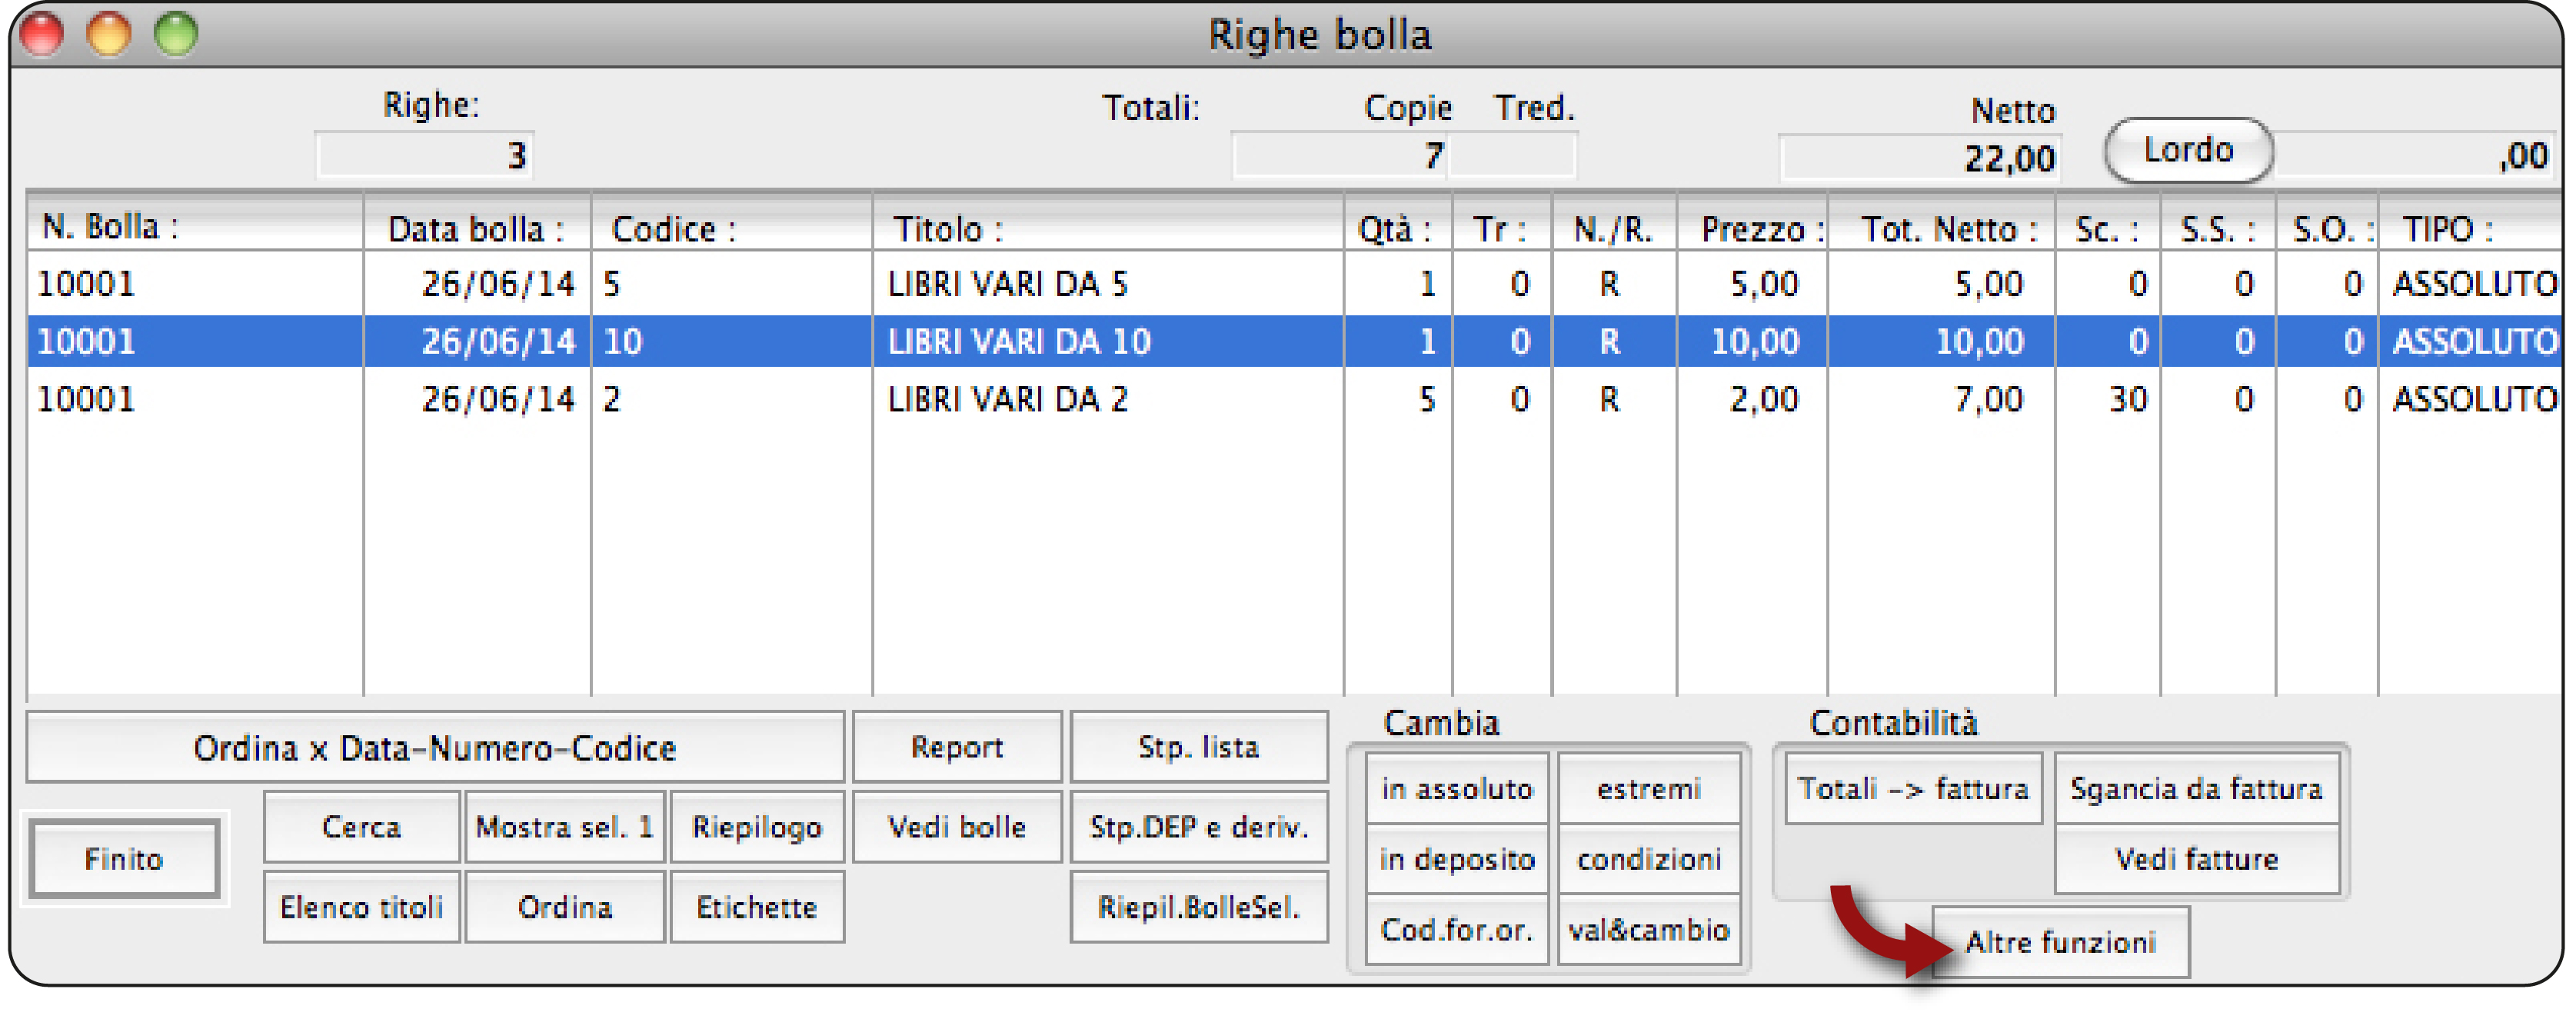Open Vedi bolle view
Viewport: 2576px width, 1019px height.
[x=957, y=826]
